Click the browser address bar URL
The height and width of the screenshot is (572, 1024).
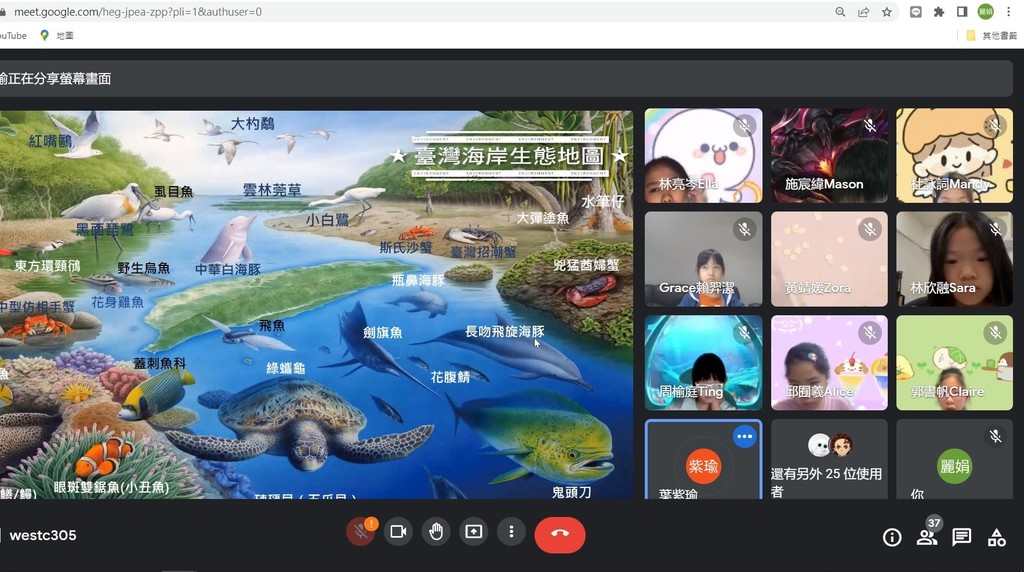(x=138, y=12)
